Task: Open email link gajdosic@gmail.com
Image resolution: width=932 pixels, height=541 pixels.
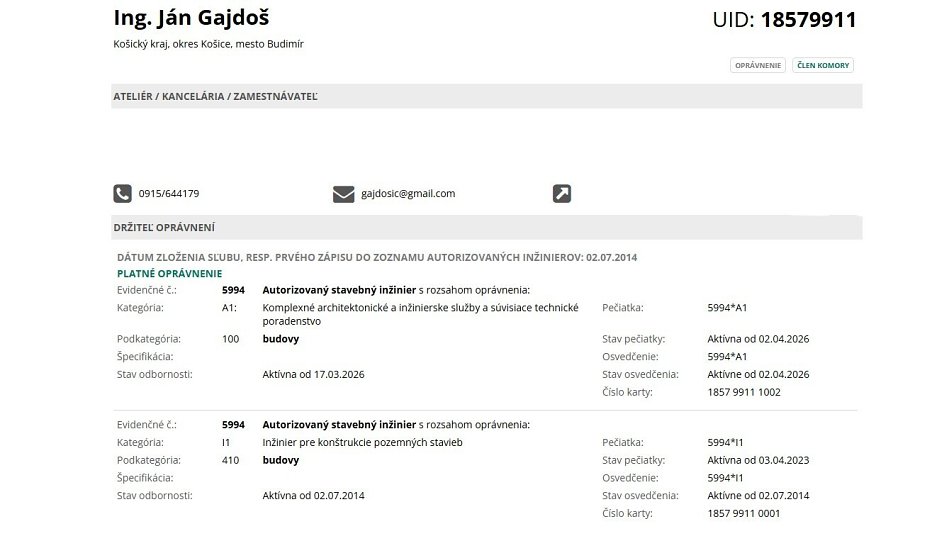Action: coord(408,194)
